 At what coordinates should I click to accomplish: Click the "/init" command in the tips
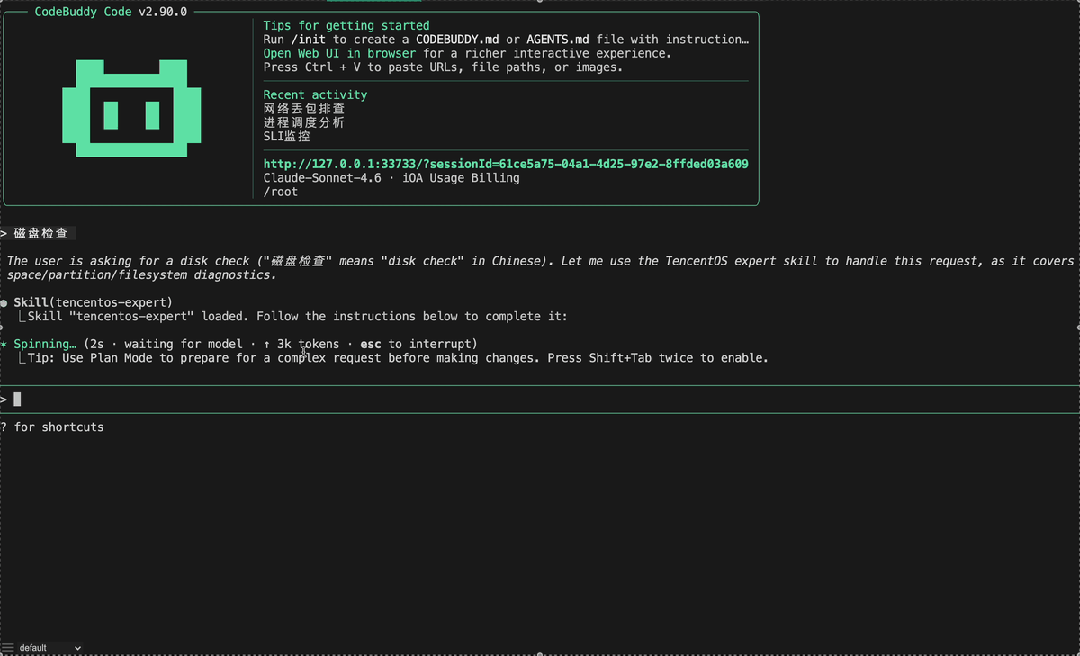[309, 39]
